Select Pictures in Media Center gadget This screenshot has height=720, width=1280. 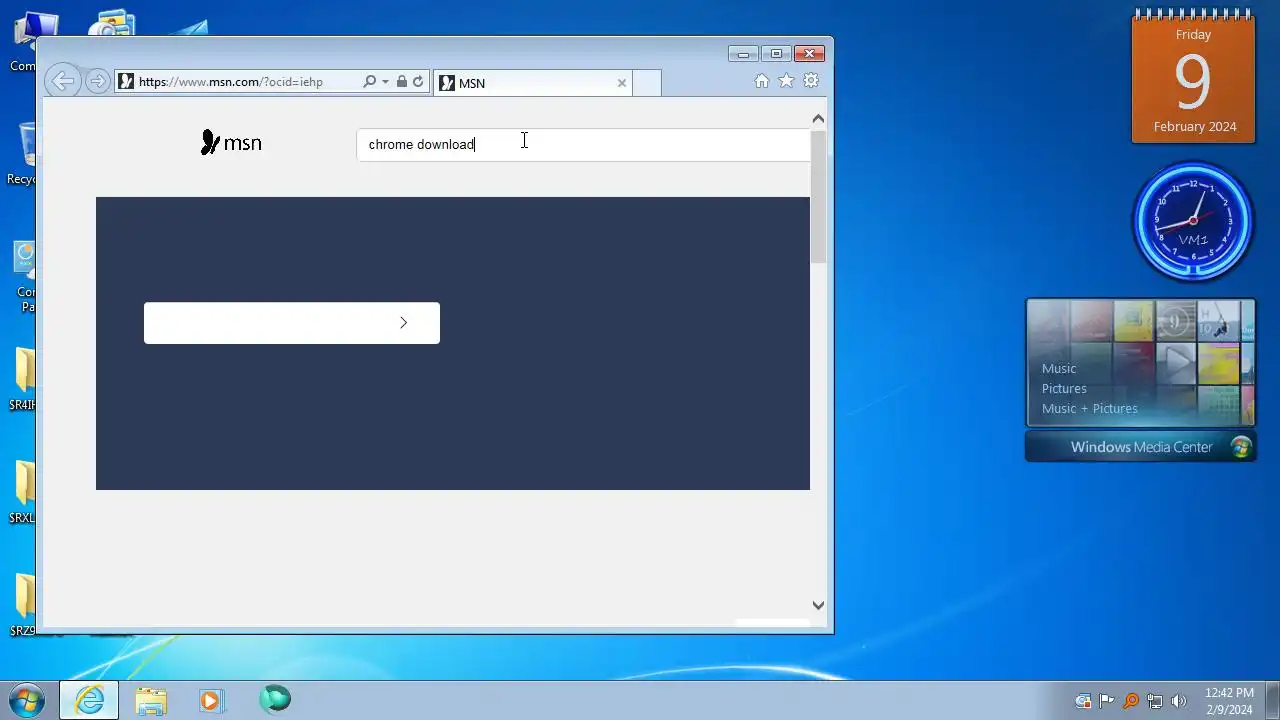1064,388
